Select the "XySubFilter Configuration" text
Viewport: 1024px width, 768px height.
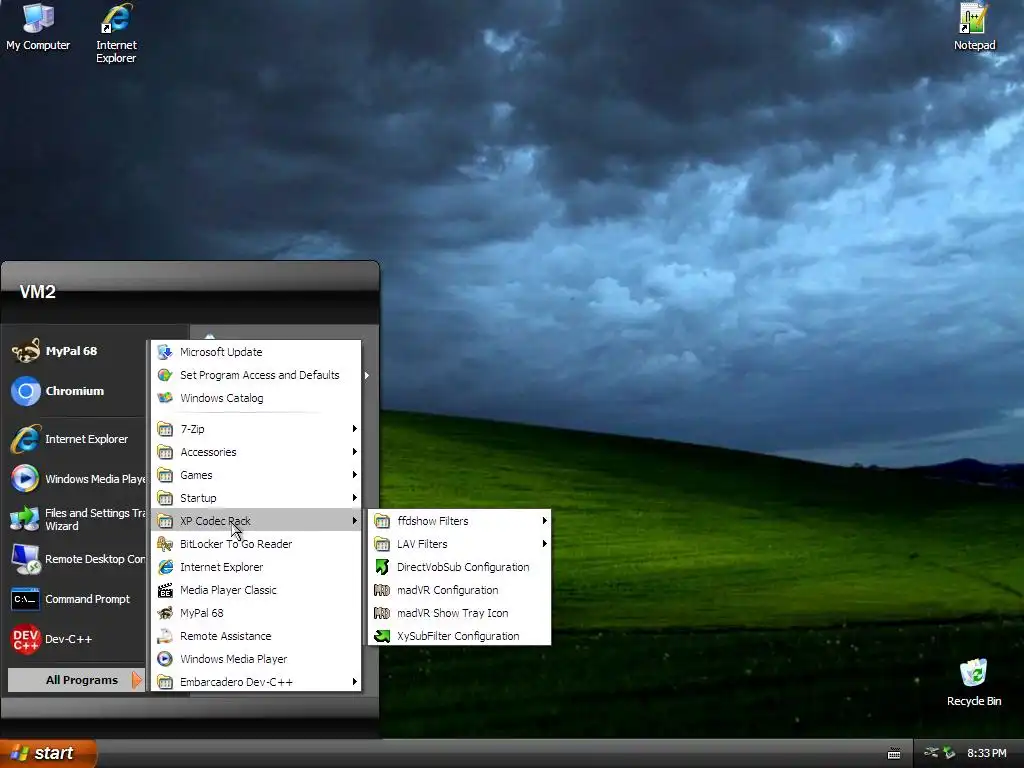pos(458,636)
